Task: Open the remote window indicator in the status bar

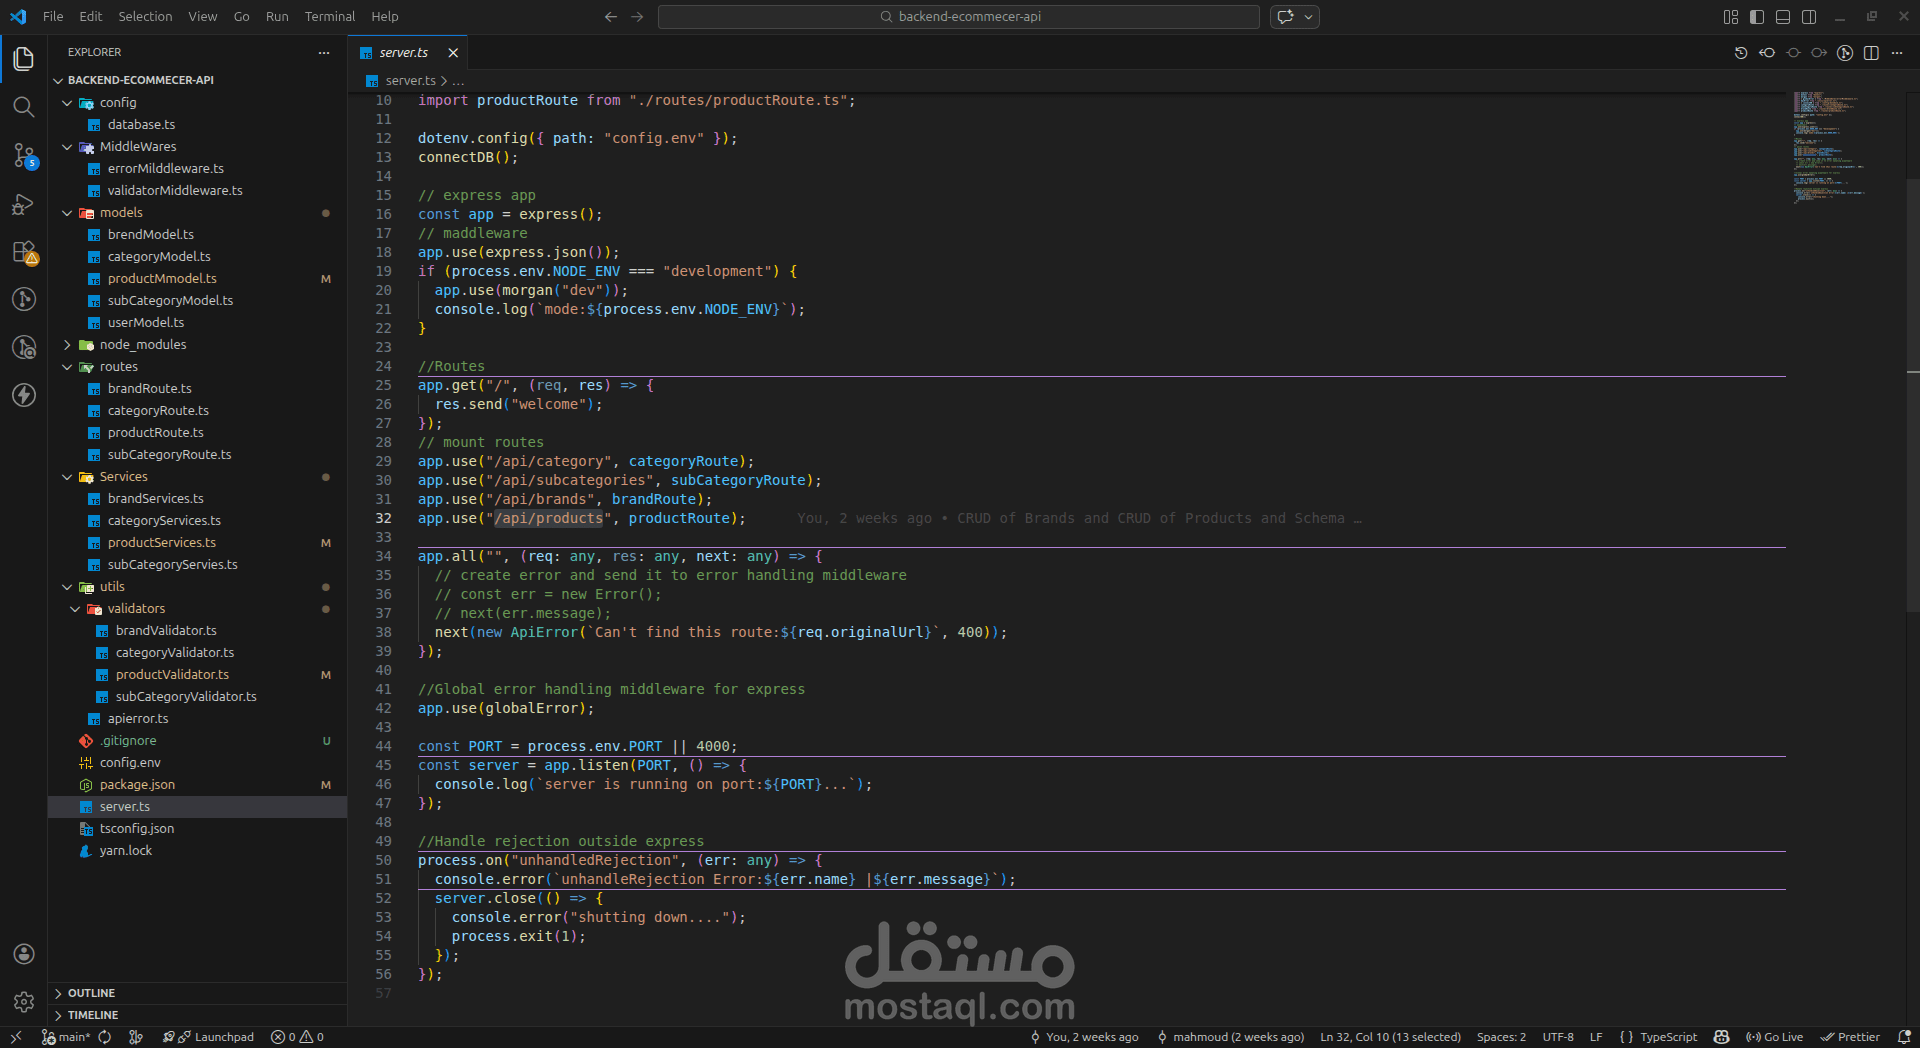Action: [x=16, y=1037]
